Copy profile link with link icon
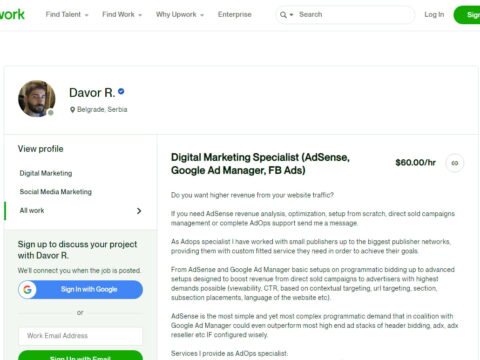Screen dimensions: 480x360 pyautogui.click(x=455, y=163)
